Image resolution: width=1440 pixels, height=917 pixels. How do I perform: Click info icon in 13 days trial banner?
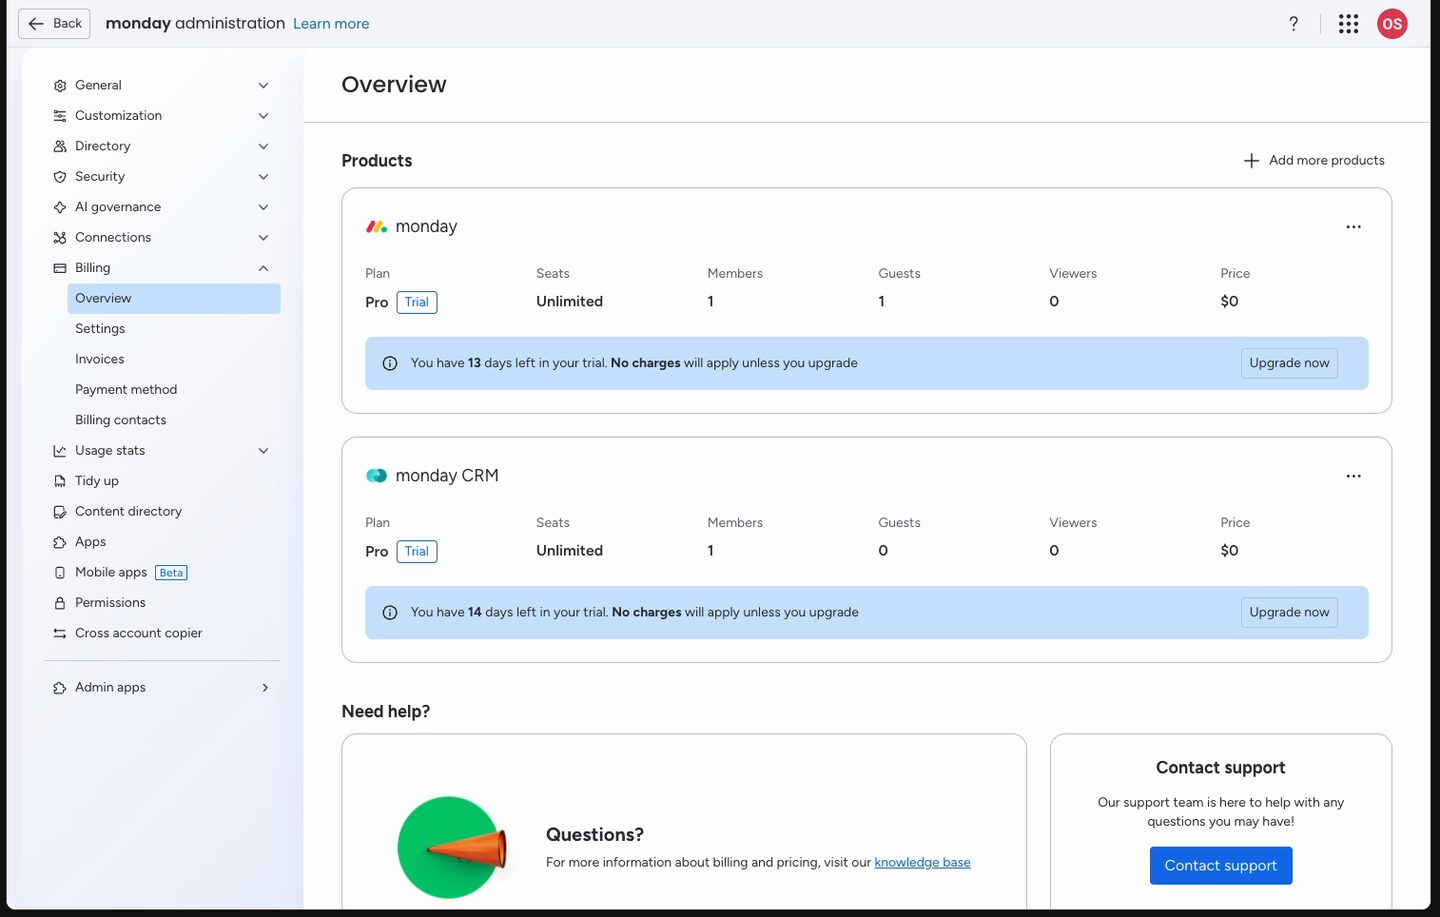coord(390,364)
